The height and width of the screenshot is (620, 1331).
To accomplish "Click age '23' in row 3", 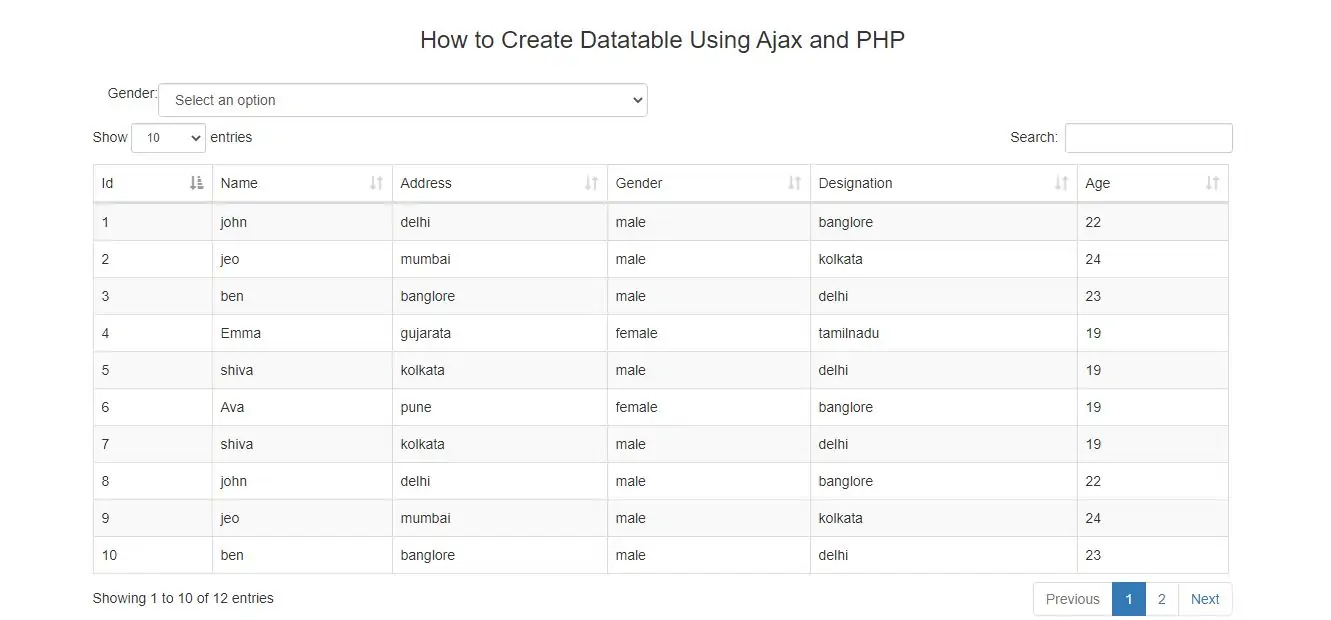I will tap(1093, 296).
